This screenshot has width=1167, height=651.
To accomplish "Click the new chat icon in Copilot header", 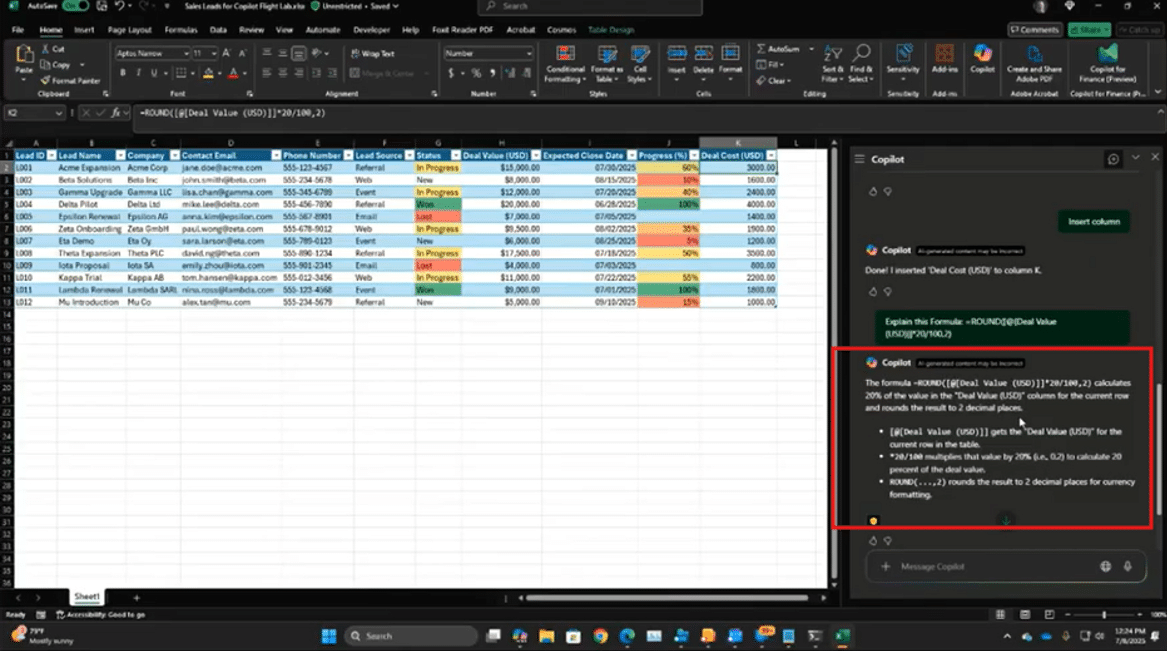I will coord(1113,159).
